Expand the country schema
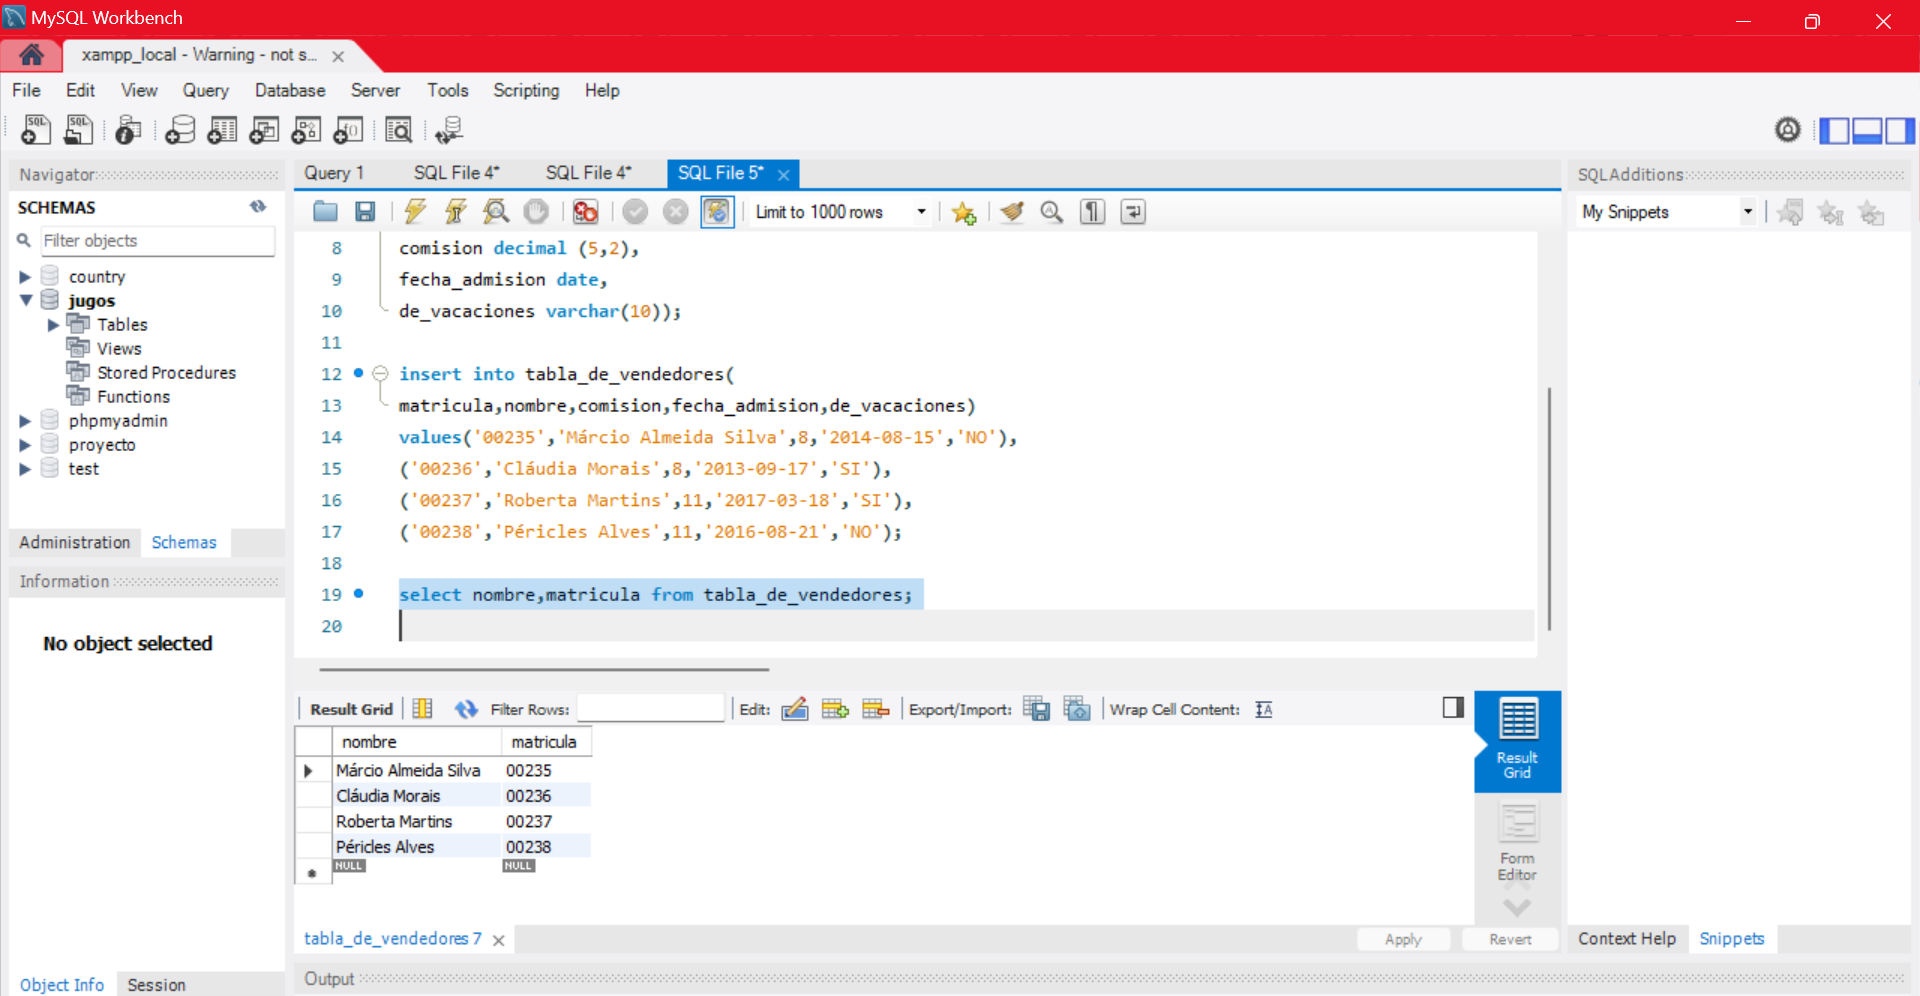The image size is (1920, 996). [x=25, y=277]
